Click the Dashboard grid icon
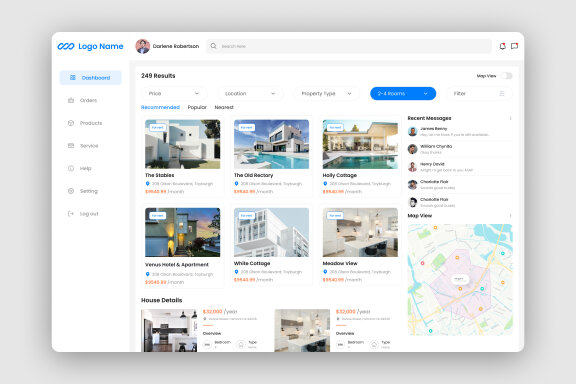 [x=73, y=78]
